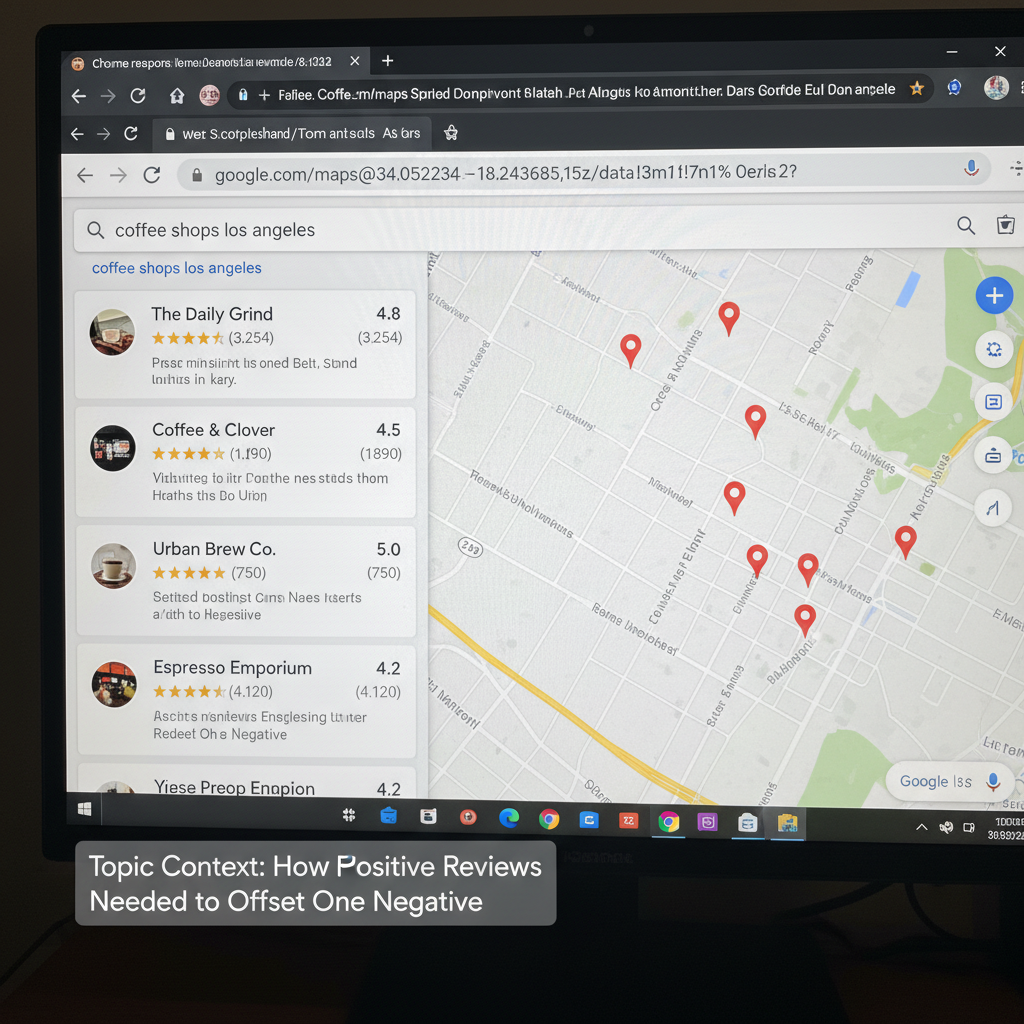Viewport: 1024px width, 1024px height.
Task: Click the blue coffee shops los angeles link
Action: [176, 268]
